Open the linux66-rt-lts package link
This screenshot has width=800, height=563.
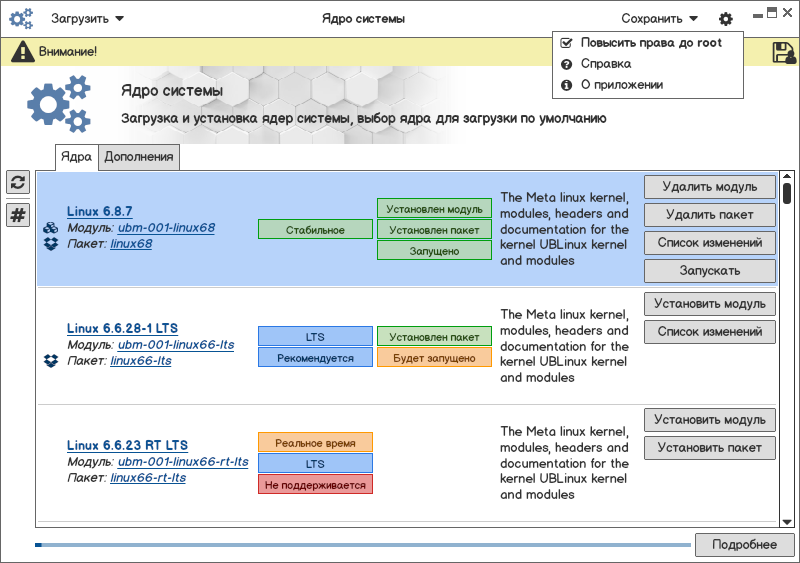click(x=148, y=478)
